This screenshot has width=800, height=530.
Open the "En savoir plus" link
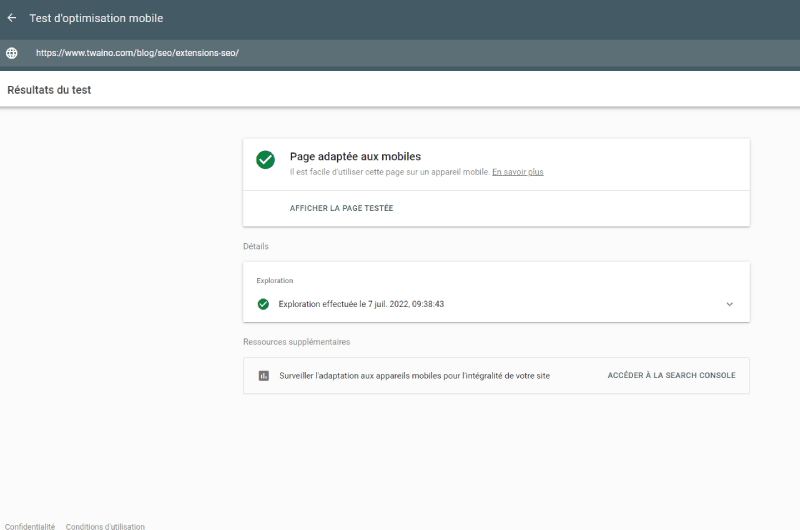(517, 172)
